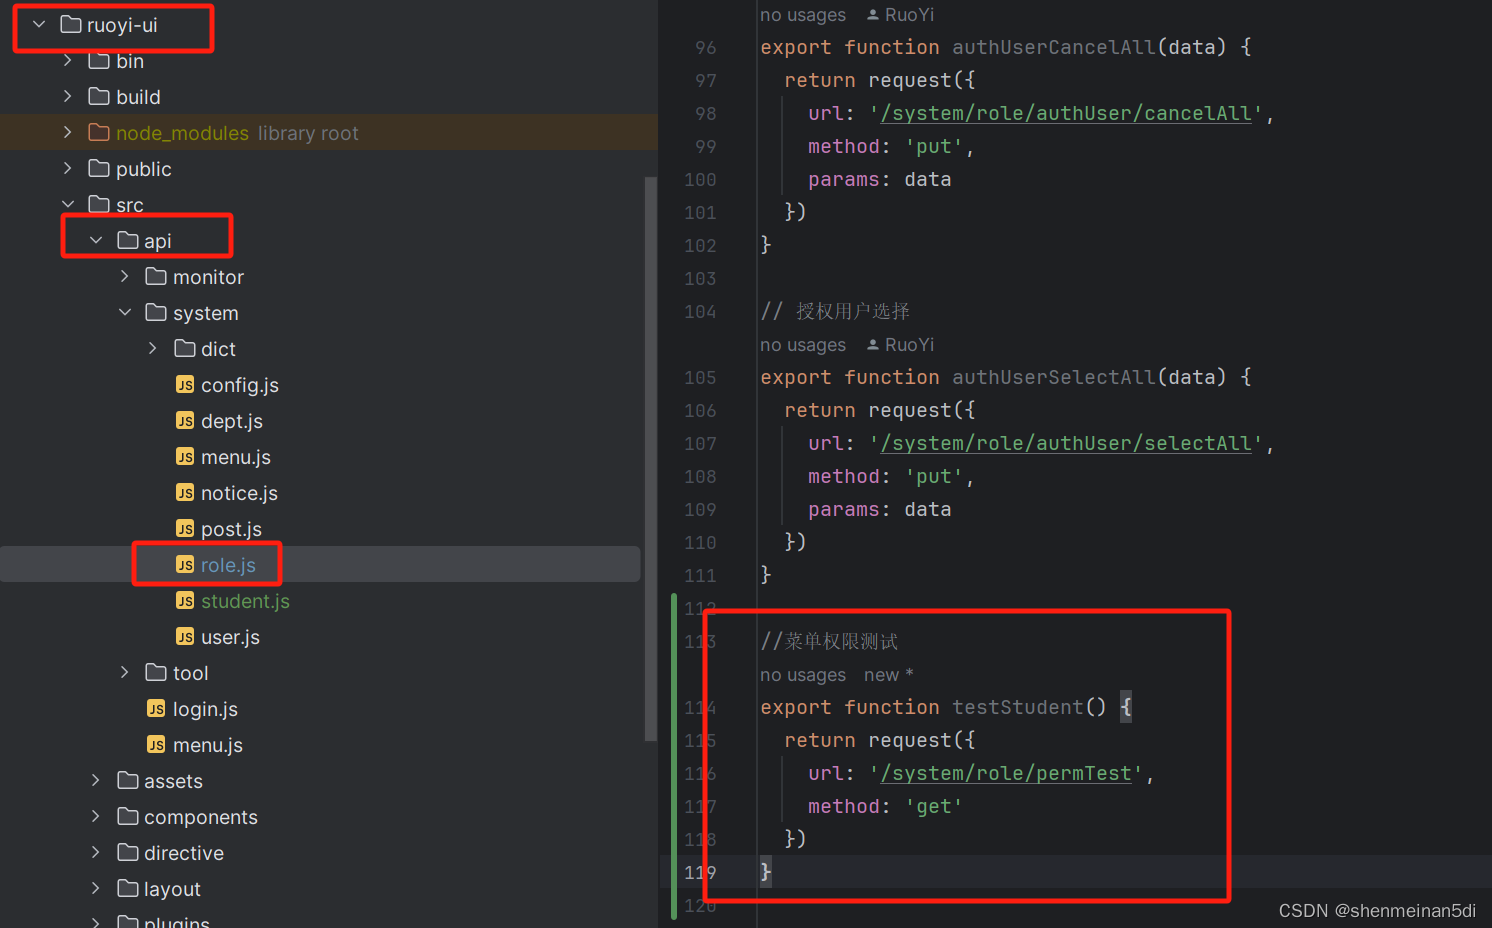Click the notice.js JS file icon
This screenshot has width=1492, height=928.
185,492
